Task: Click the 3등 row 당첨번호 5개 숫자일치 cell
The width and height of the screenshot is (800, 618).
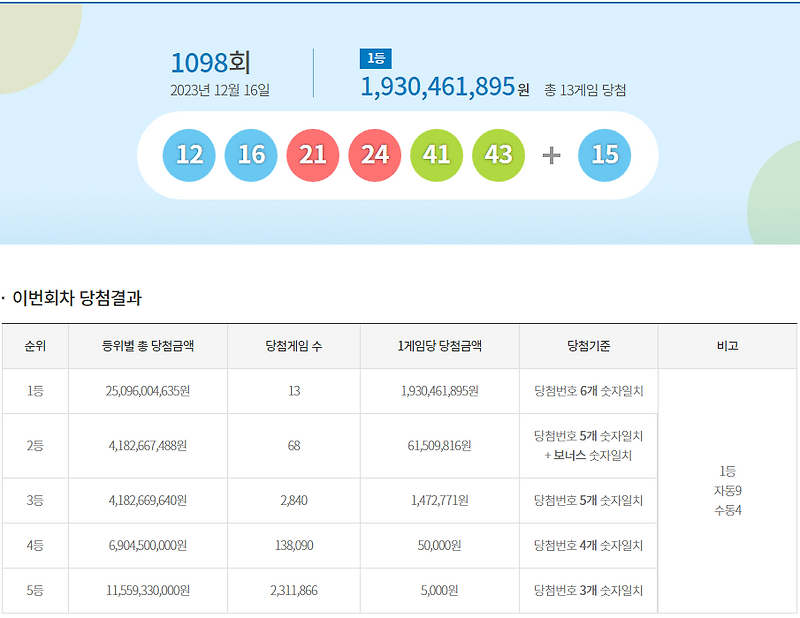Action: click(x=589, y=501)
